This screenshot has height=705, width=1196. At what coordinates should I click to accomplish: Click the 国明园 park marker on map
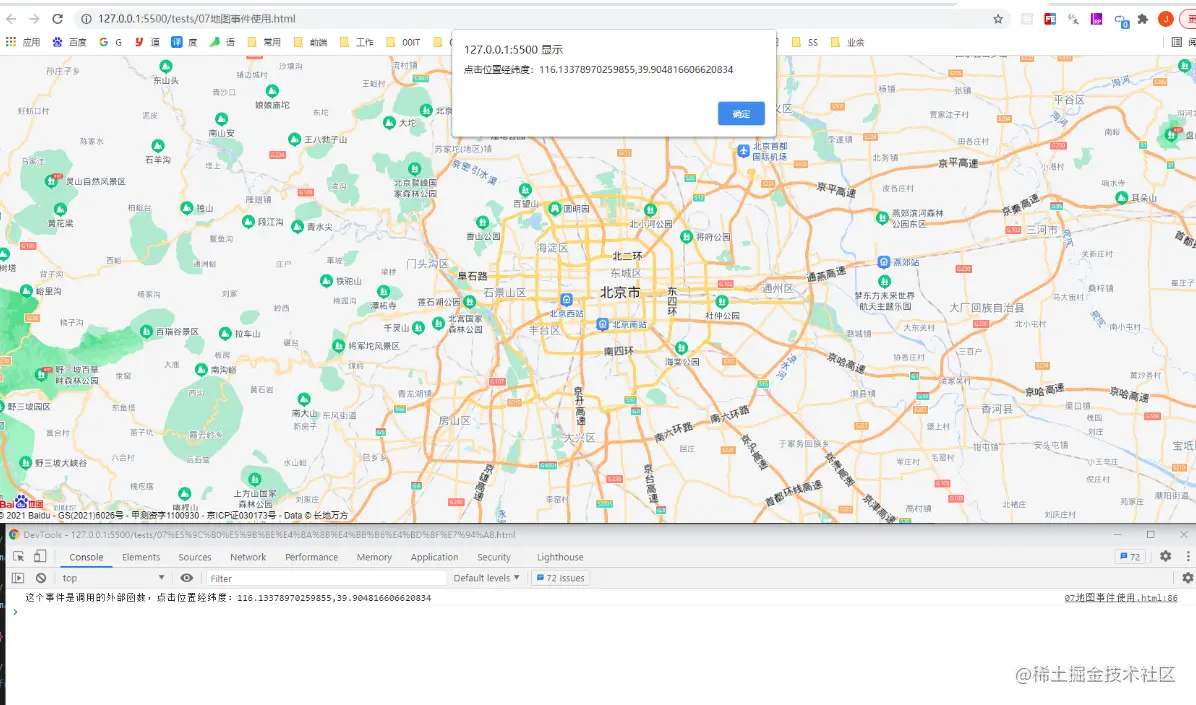coord(555,208)
